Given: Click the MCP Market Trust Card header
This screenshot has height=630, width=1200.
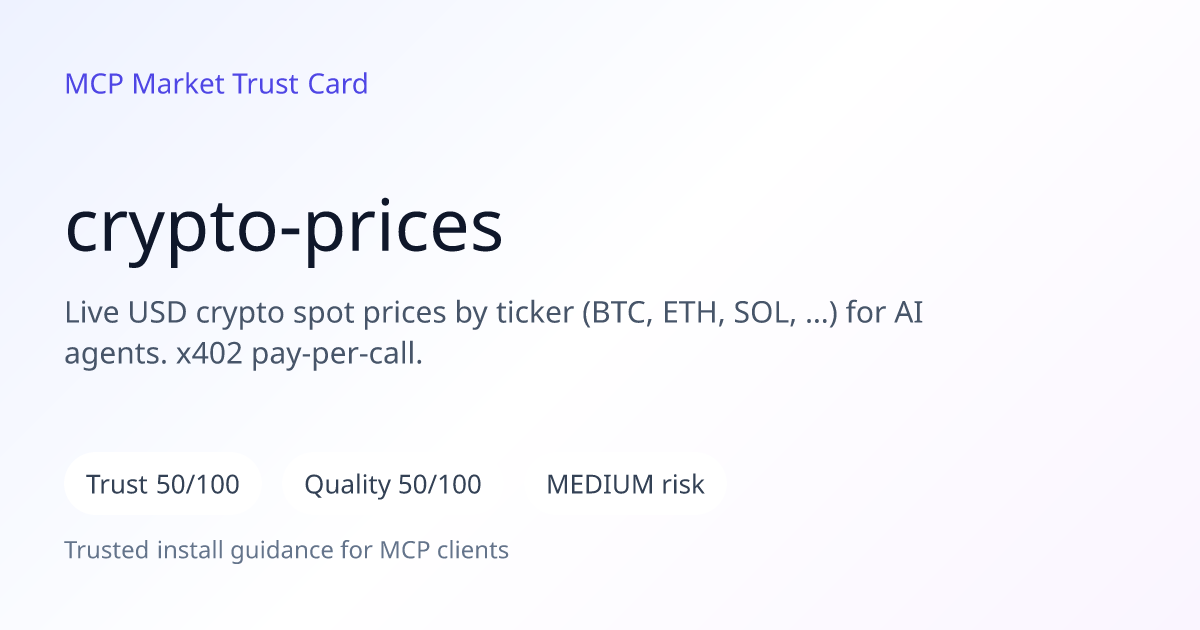Looking at the screenshot, I should pyautogui.click(x=216, y=83).
